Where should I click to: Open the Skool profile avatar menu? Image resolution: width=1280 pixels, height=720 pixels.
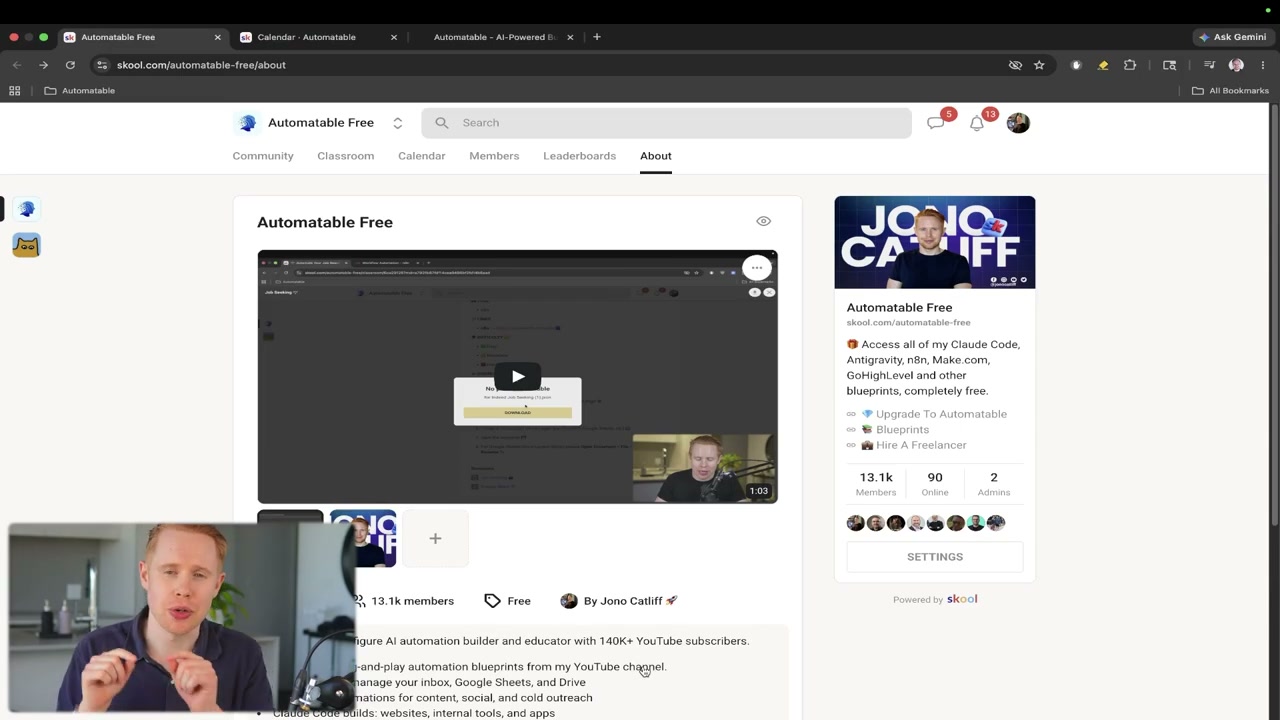coord(1018,123)
